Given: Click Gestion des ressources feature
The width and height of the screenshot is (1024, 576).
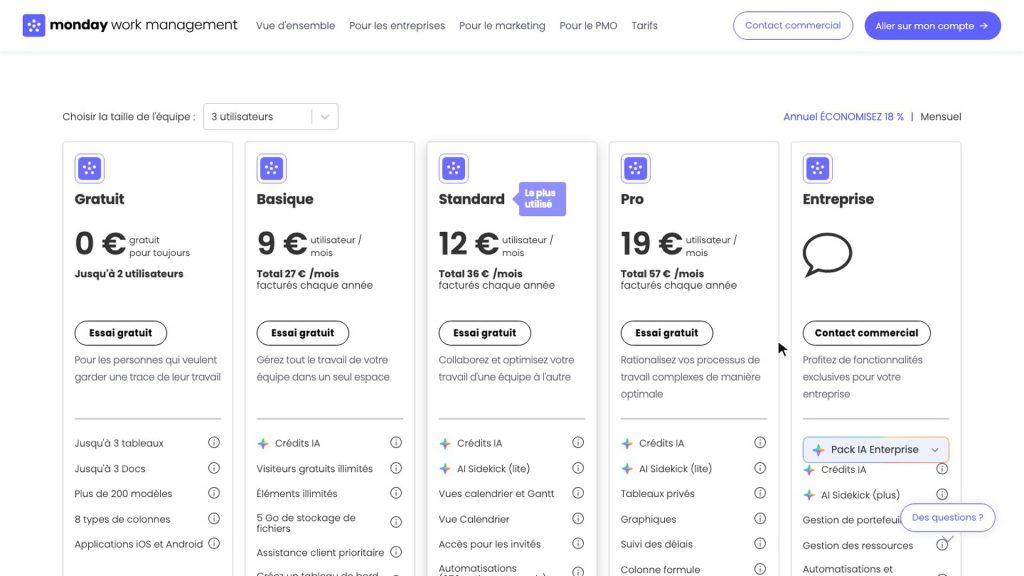Looking at the screenshot, I should click(857, 545).
